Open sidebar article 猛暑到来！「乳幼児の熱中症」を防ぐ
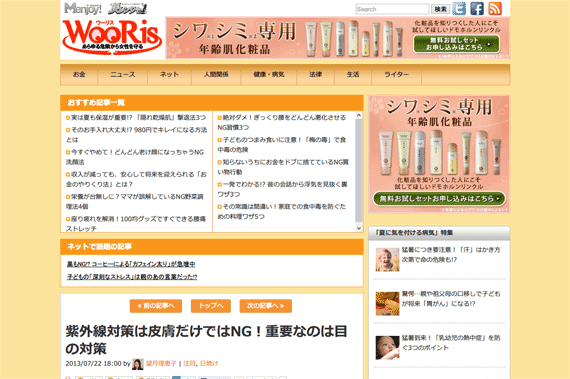 point(451,343)
